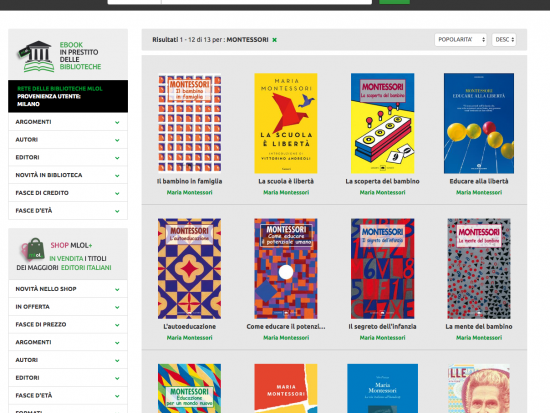Screen dimensions: 550x413
Task: Click title link Come educare il potenzi...
Action: 286,327
